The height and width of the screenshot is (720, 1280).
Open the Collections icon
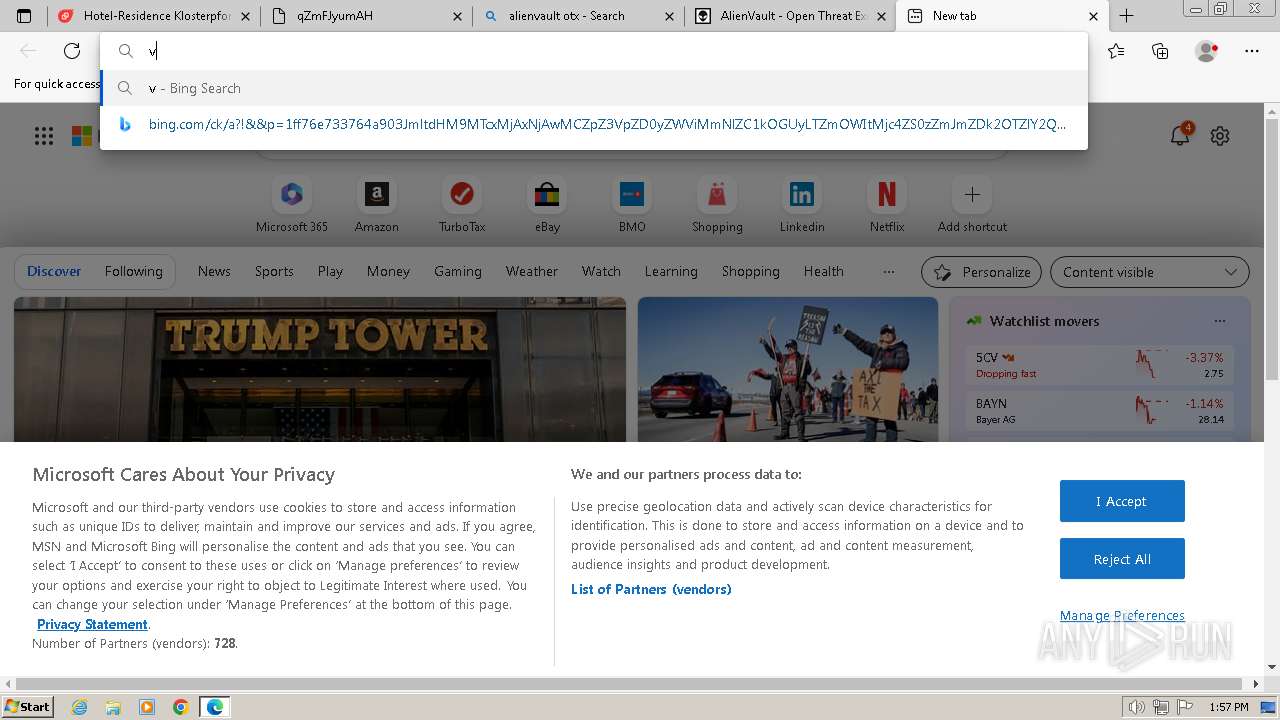click(x=1160, y=51)
